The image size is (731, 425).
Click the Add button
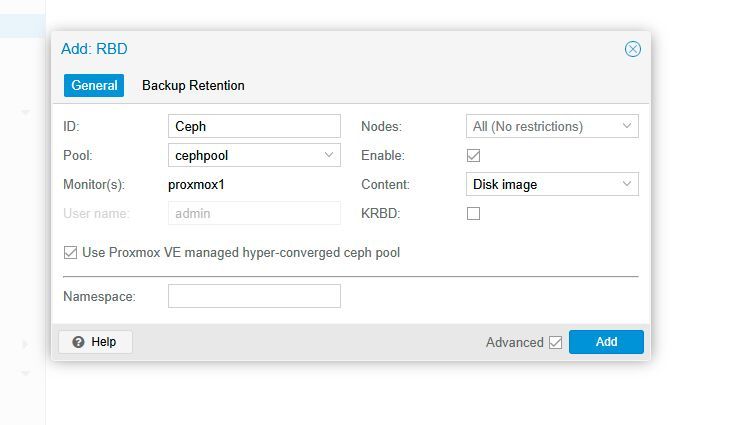(606, 342)
